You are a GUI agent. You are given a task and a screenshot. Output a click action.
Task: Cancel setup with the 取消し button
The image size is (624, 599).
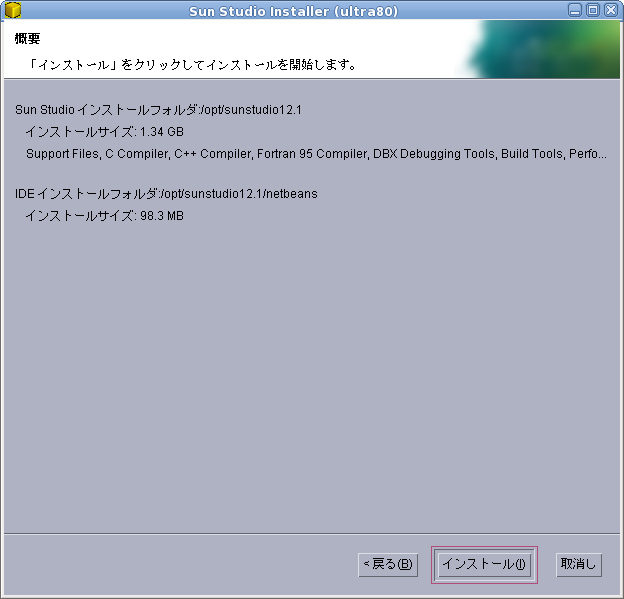(579, 564)
